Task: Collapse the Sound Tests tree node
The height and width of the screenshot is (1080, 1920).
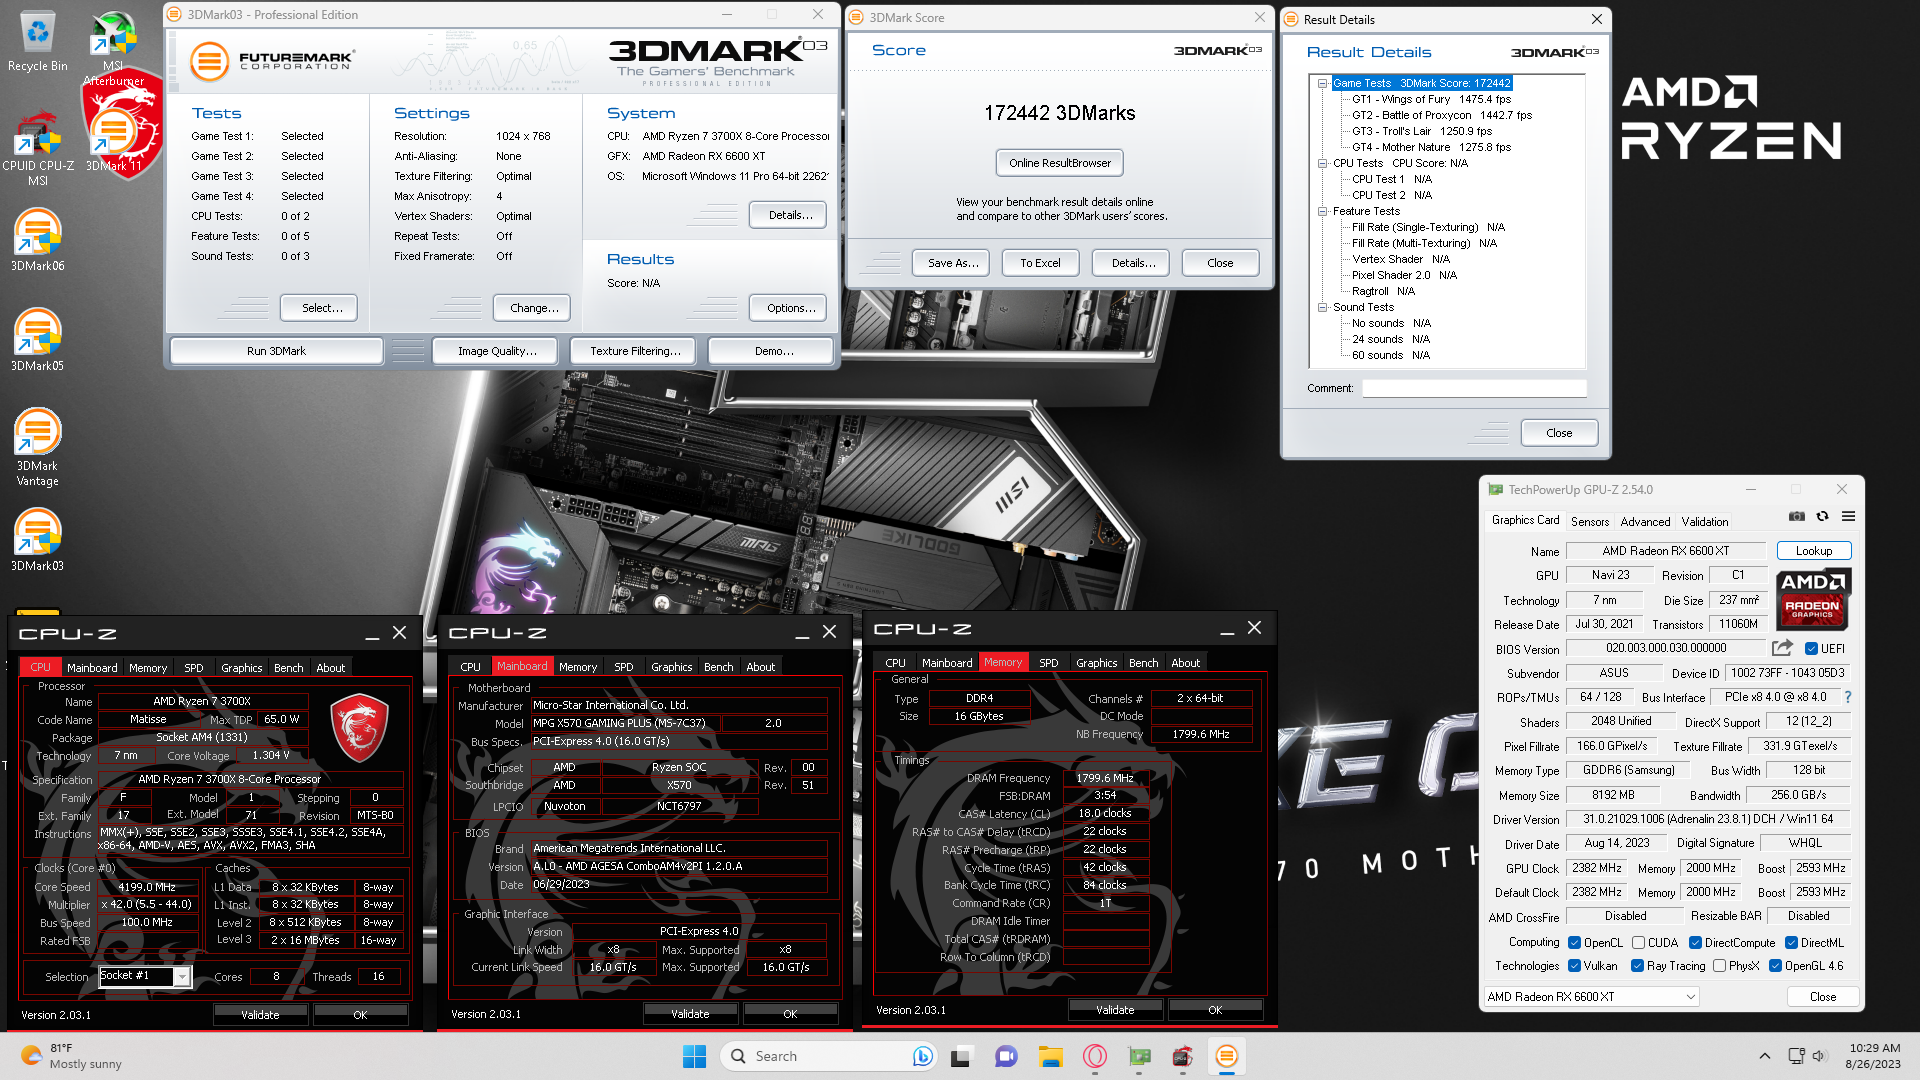Action: tap(1322, 307)
